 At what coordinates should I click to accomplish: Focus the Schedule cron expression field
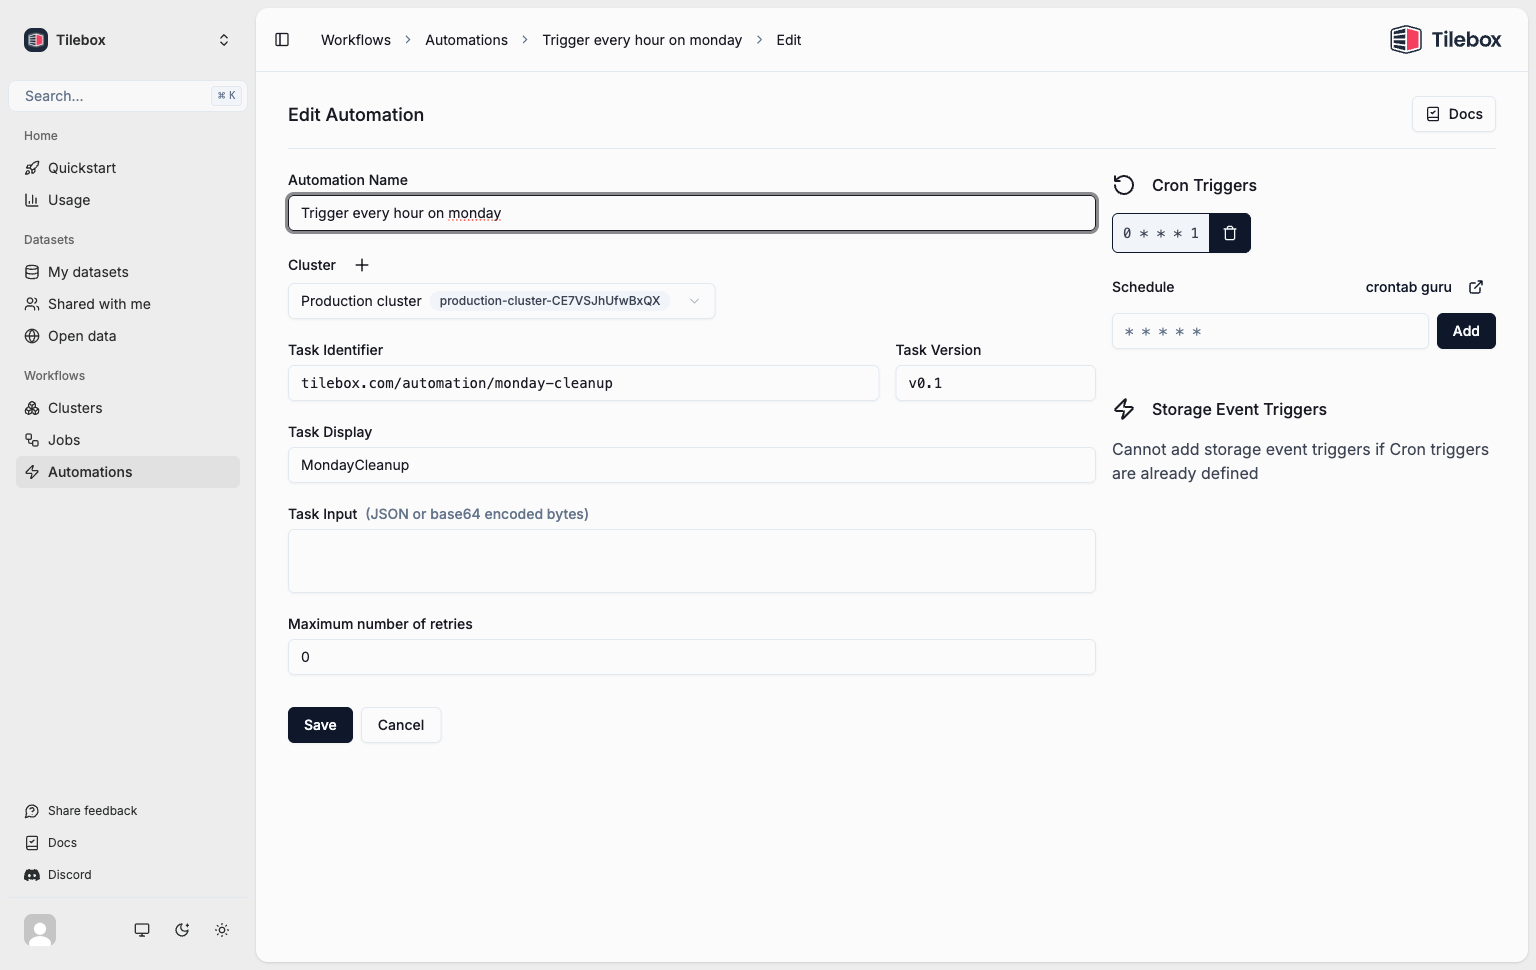pos(1270,331)
